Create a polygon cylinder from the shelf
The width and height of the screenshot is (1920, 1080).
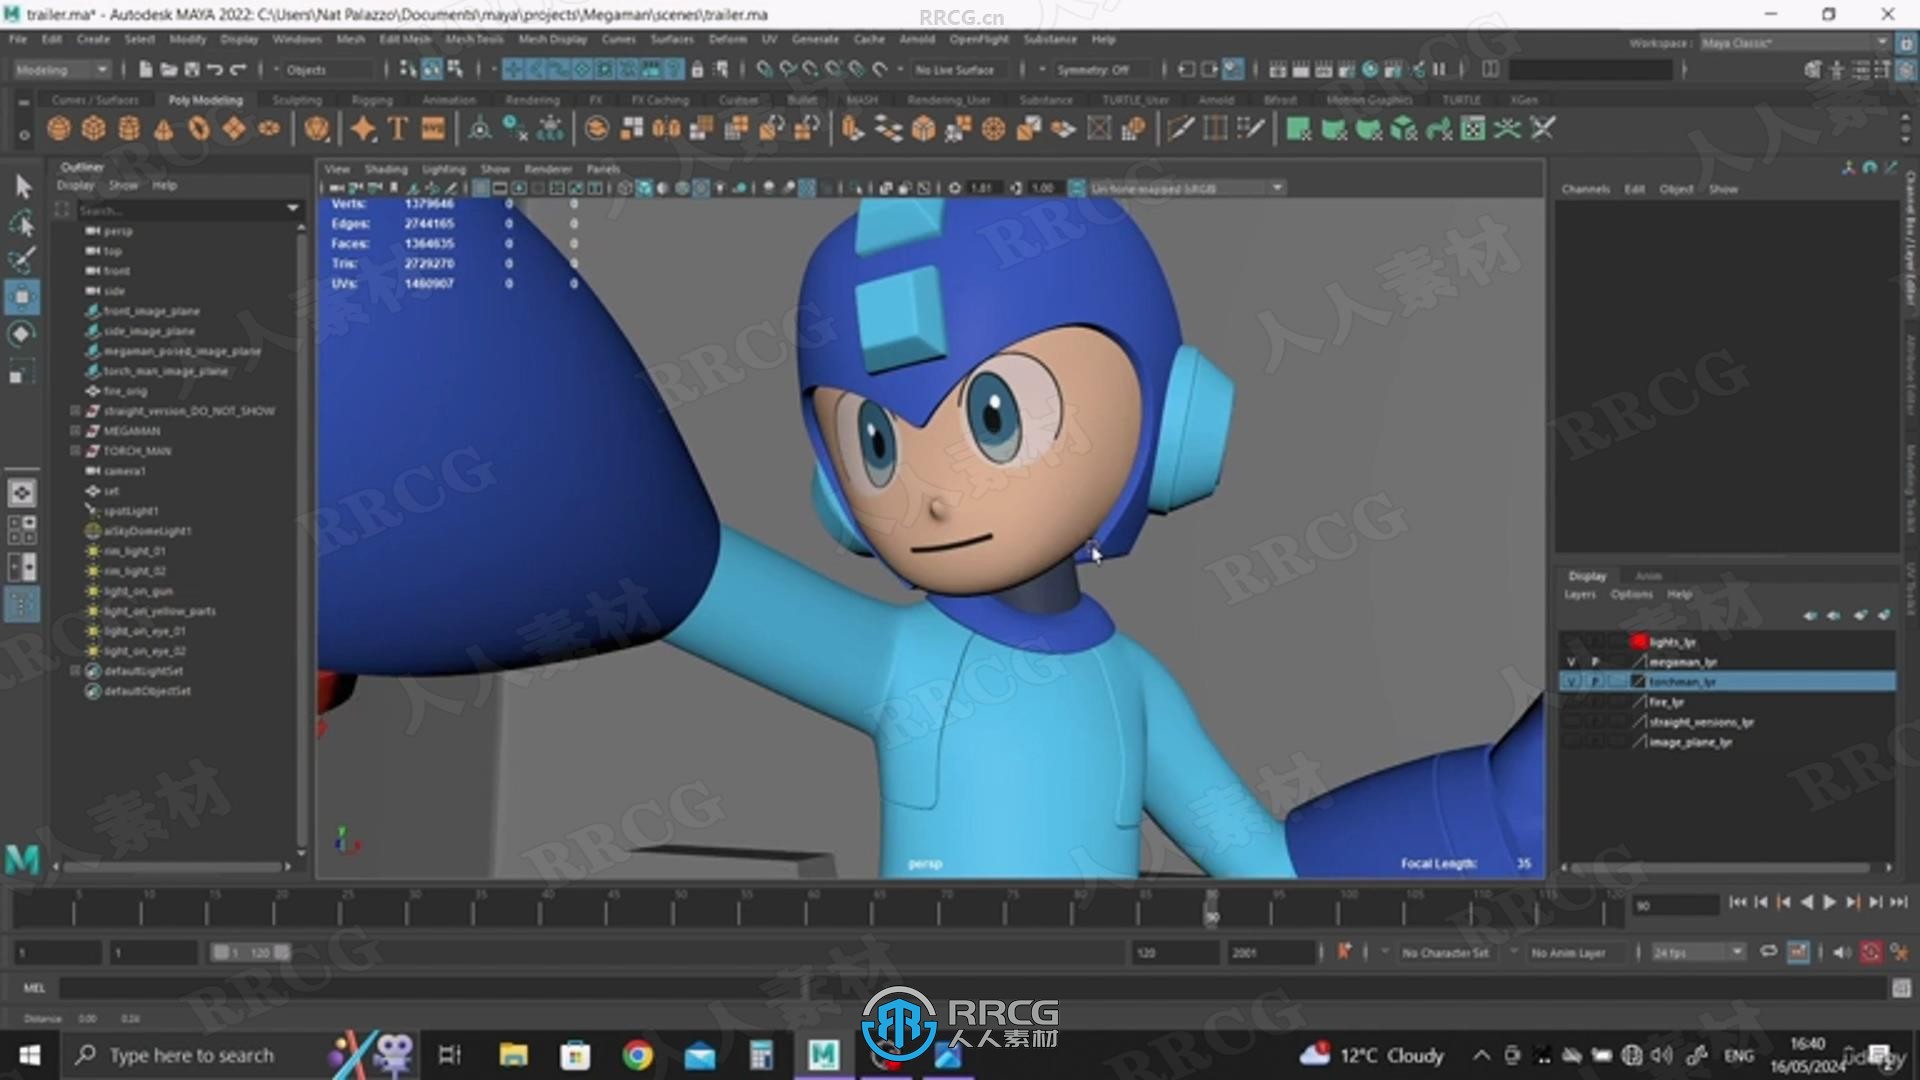pos(129,129)
